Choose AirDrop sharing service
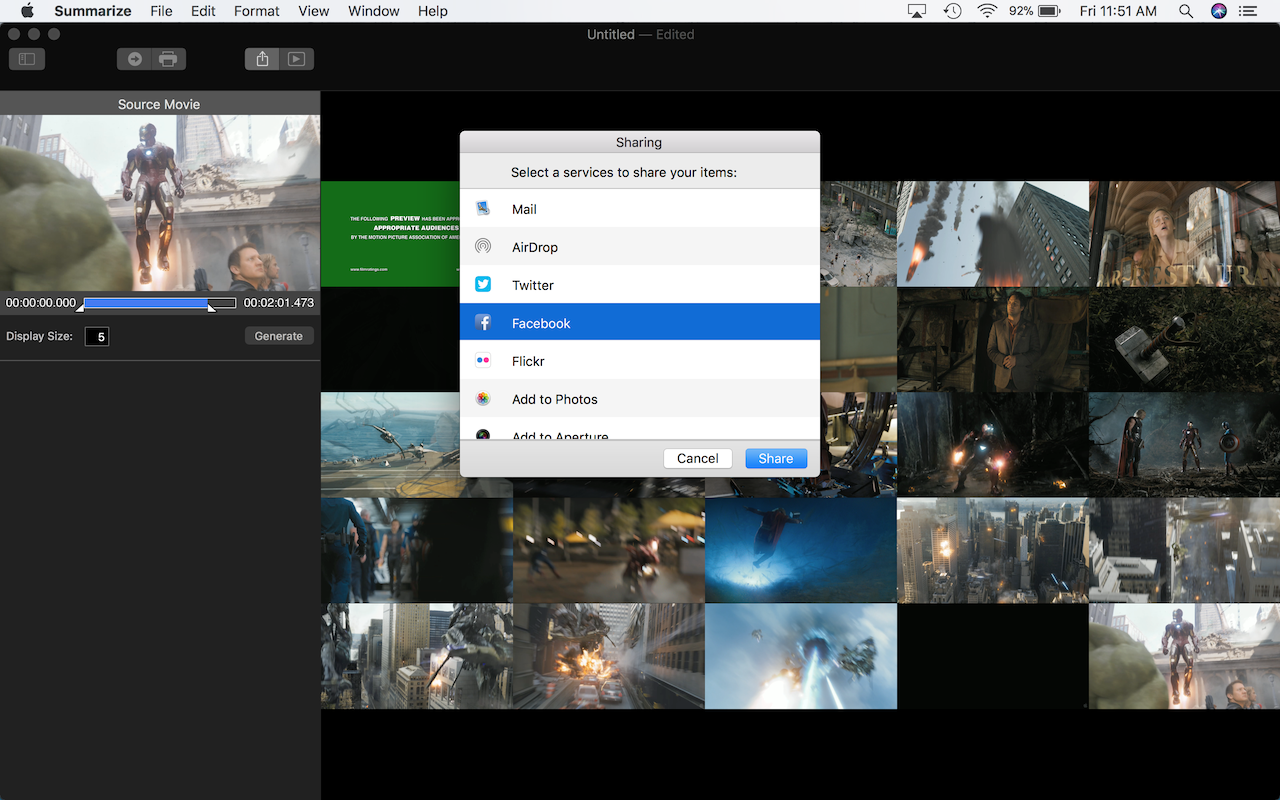 tap(640, 247)
